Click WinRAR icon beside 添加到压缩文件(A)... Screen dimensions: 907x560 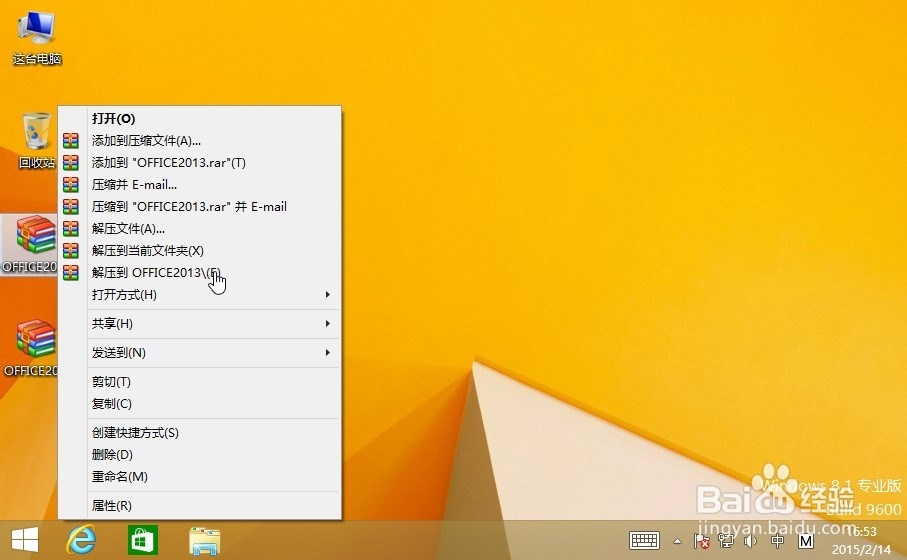[x=71, y=141]
